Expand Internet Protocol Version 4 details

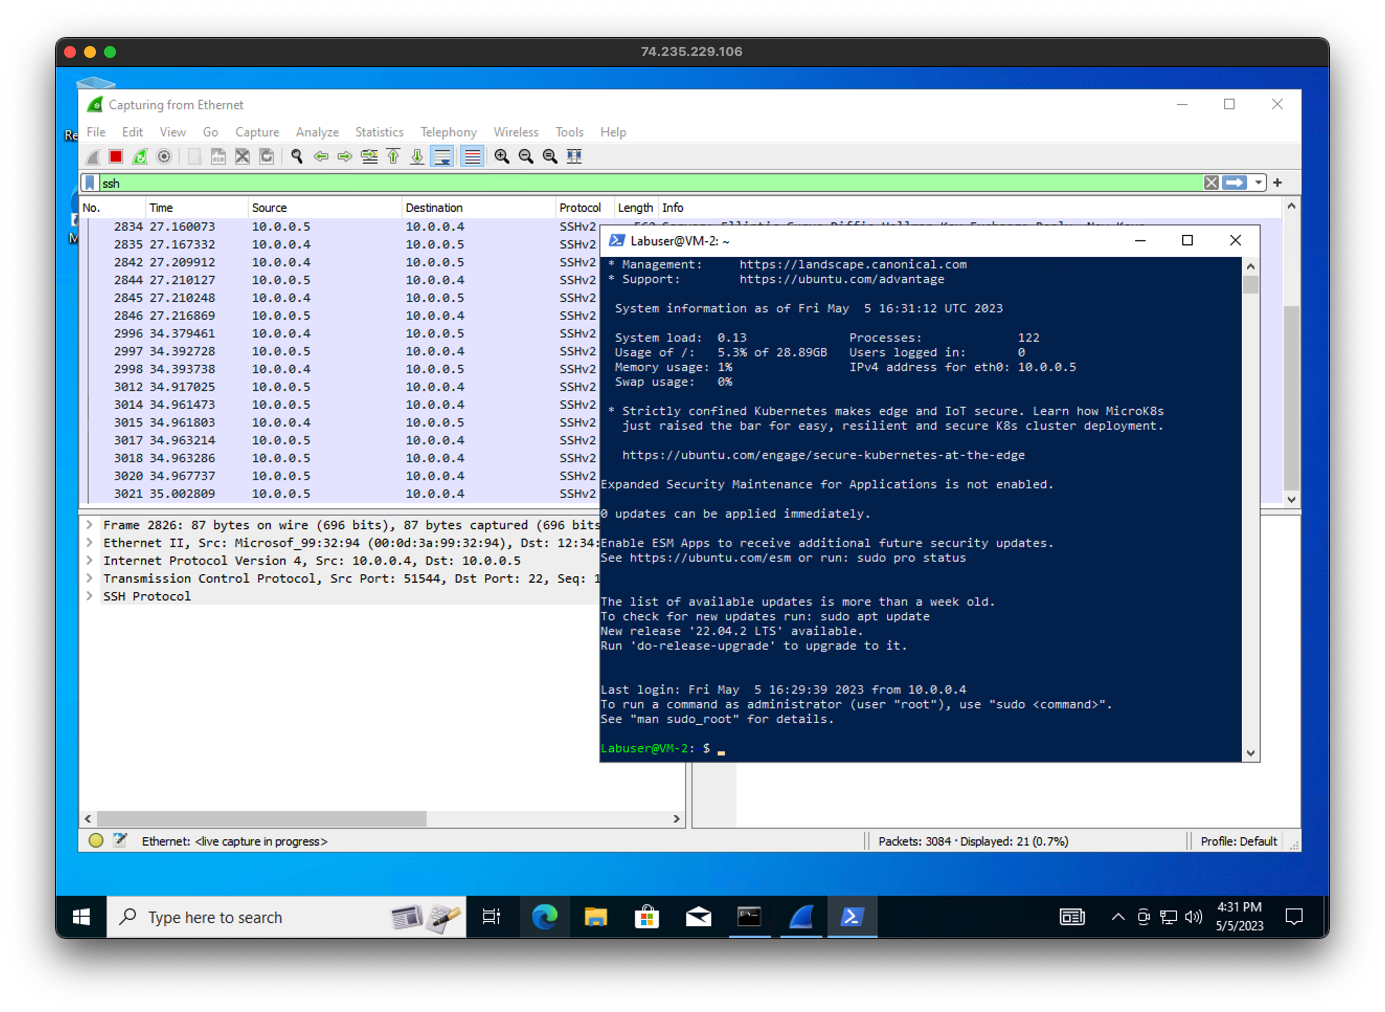pyautogui.click(x=90, y=560)
